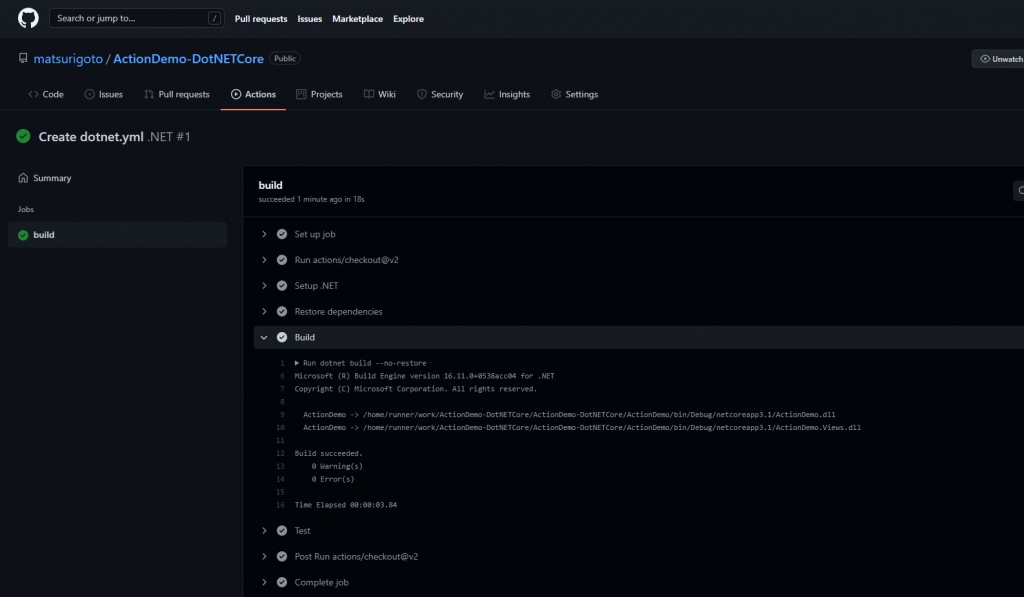Switch to the repository Pull requests tab
The width and height of the screenshot is (1024, 597).
177,94
